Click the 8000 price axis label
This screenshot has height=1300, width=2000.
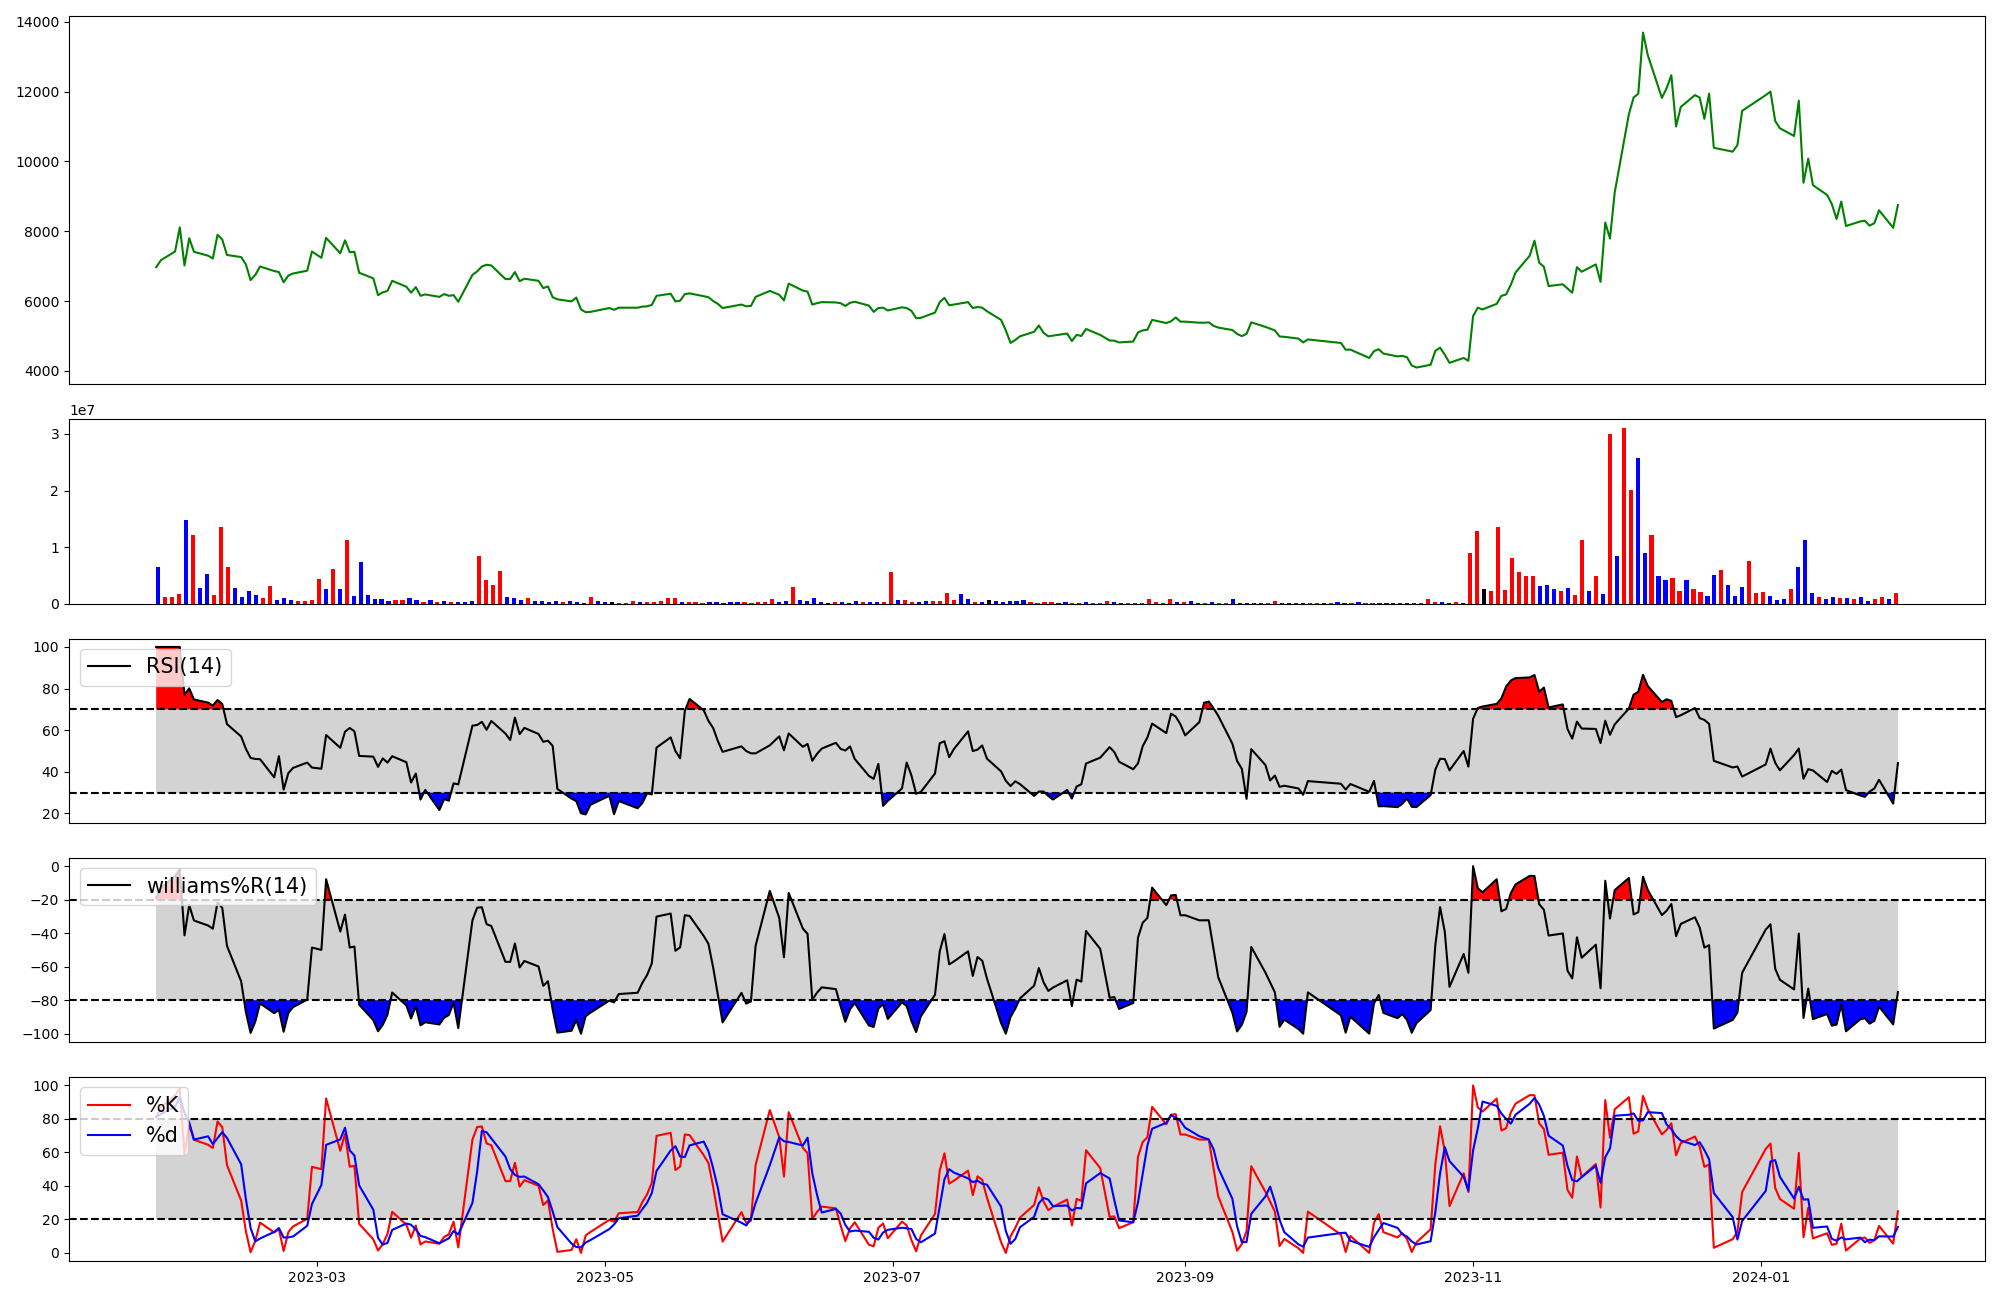[x=42, y=232]
